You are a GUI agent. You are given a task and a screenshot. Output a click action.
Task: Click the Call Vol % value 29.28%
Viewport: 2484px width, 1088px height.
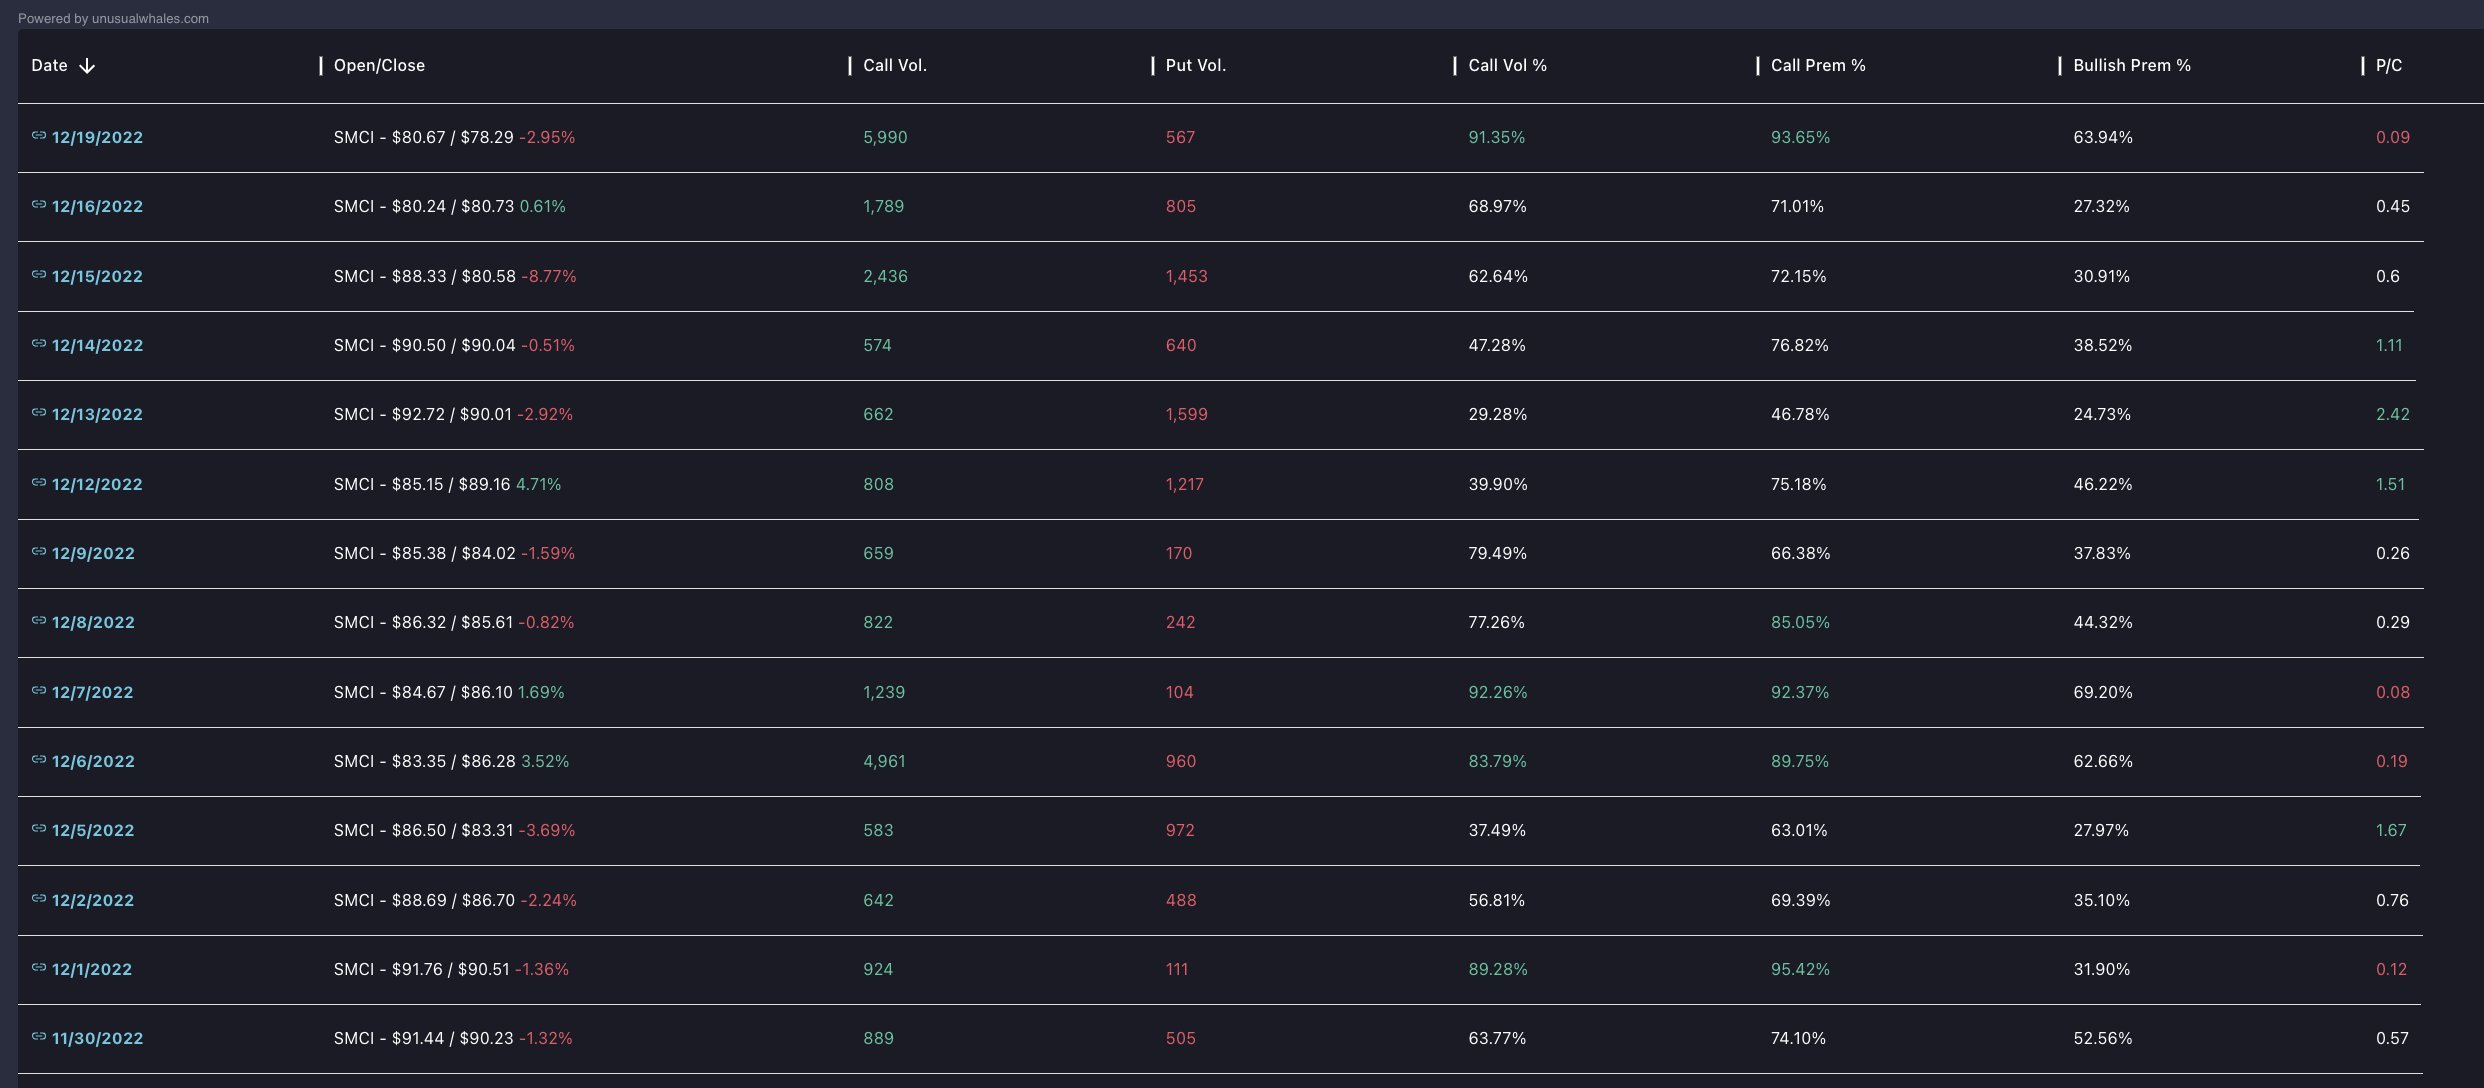(1497, 414)
